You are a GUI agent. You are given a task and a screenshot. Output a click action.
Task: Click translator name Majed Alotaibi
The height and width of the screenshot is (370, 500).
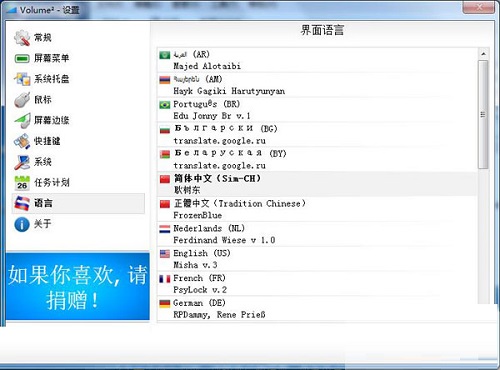[x=207, y=66]
